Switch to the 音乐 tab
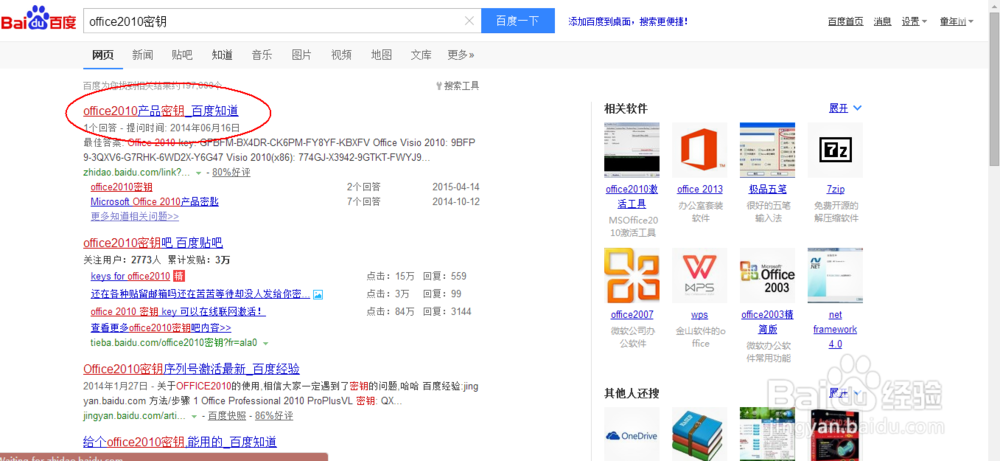 pyautogui.click(x=261, y=55)
